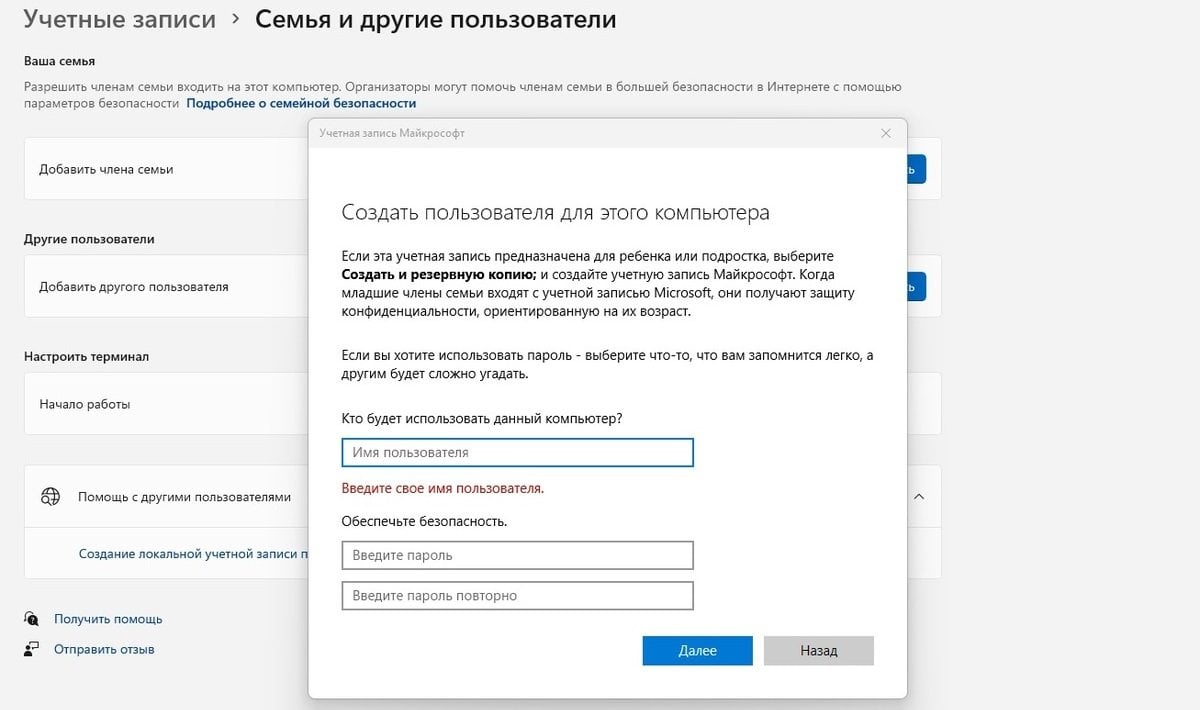The height and width of the screenshot is (710, 1200).
Task: Go back to Учетные записи breadcrumb
Action: (120, 19)
